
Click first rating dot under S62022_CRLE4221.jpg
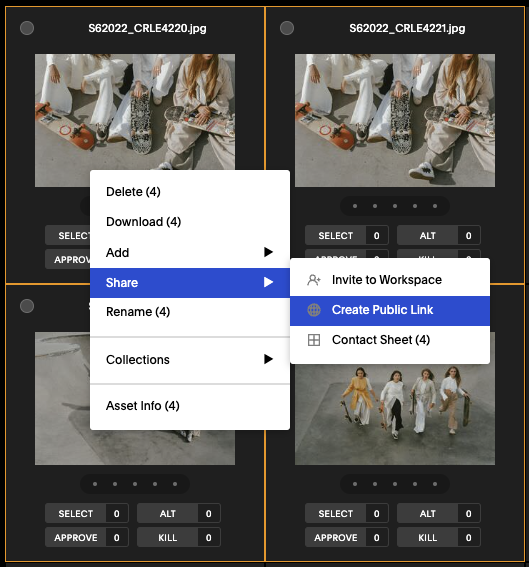[355, 206]
